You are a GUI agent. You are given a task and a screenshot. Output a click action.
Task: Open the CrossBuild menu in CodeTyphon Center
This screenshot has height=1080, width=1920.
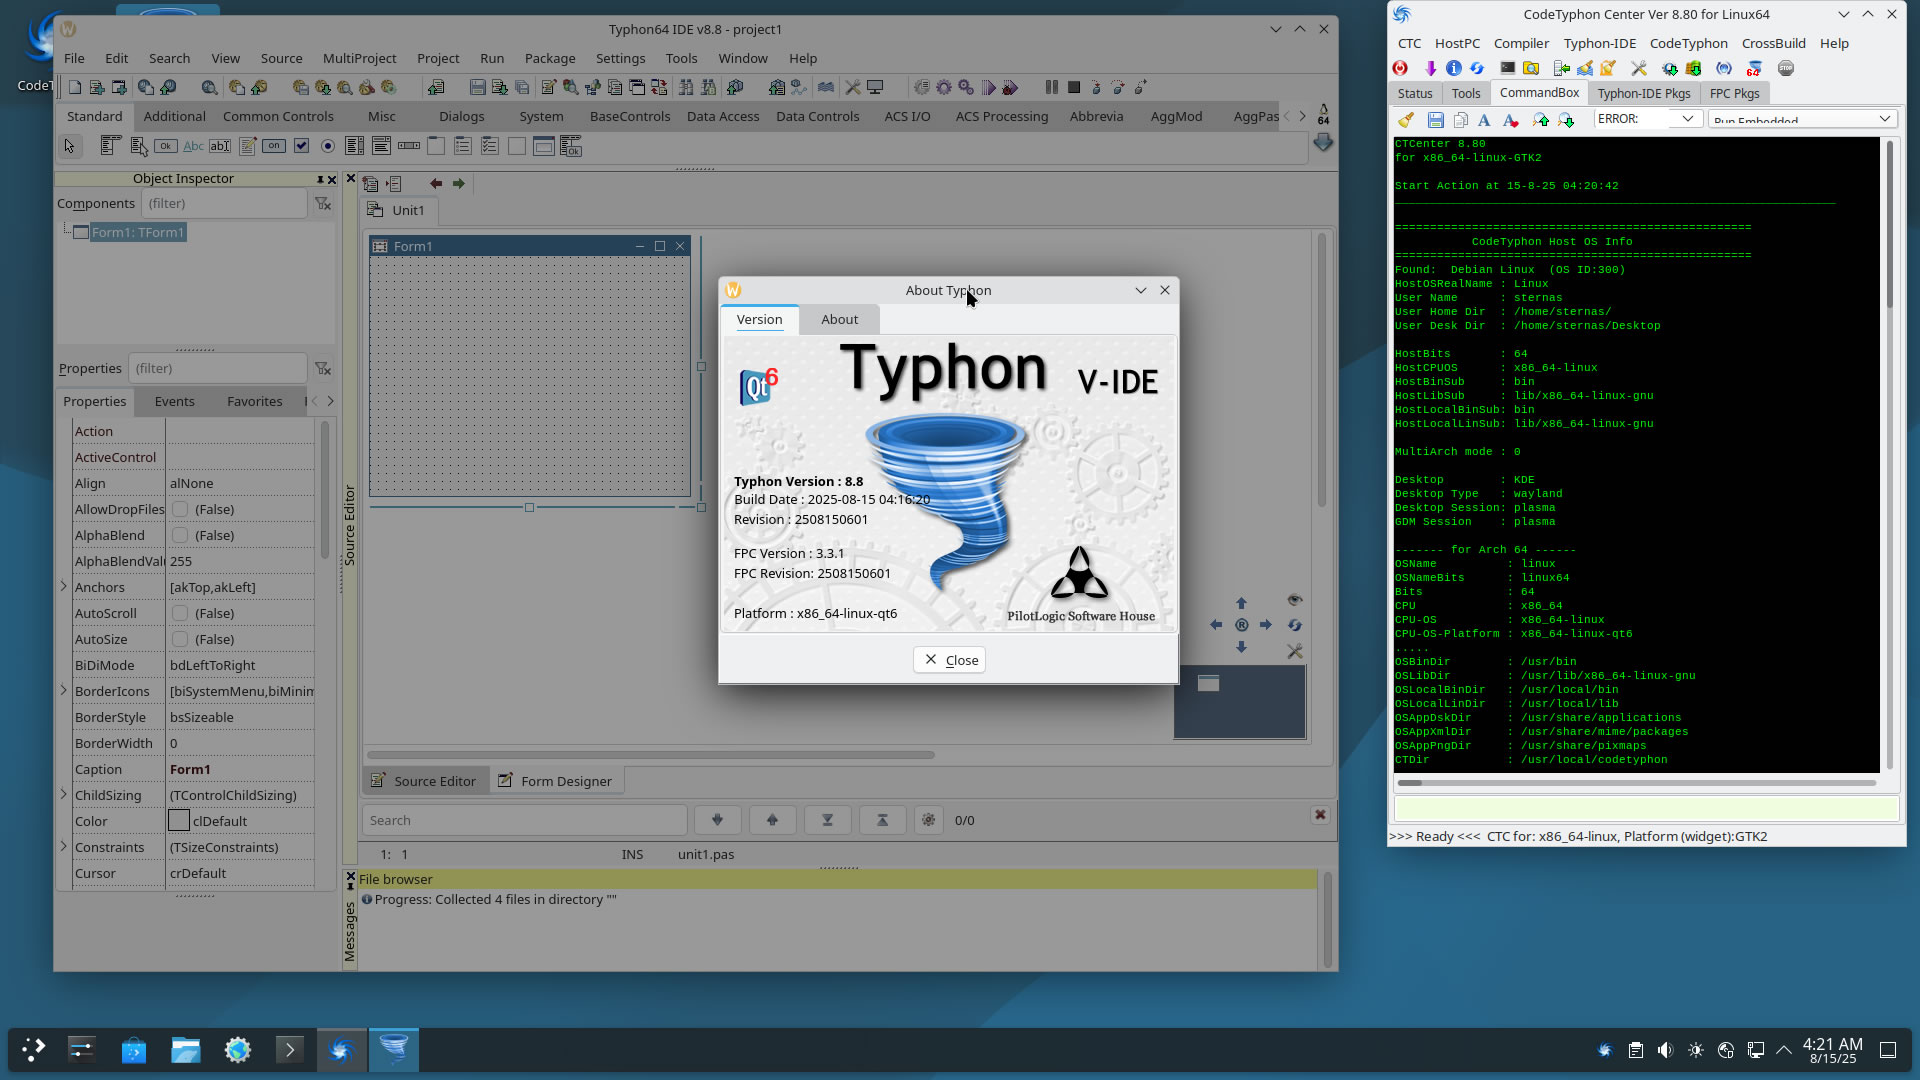(x=1773, y=43)
